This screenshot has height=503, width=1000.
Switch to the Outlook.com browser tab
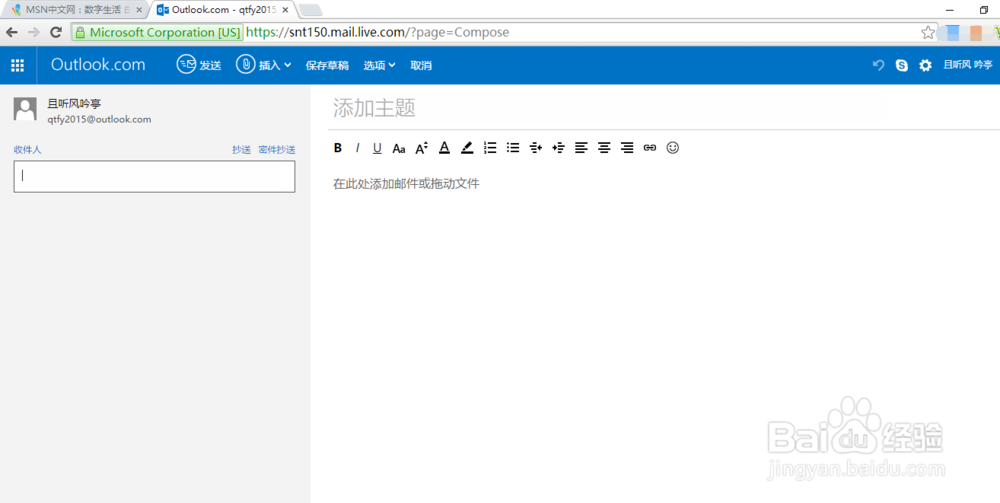[x=223, y=10]
